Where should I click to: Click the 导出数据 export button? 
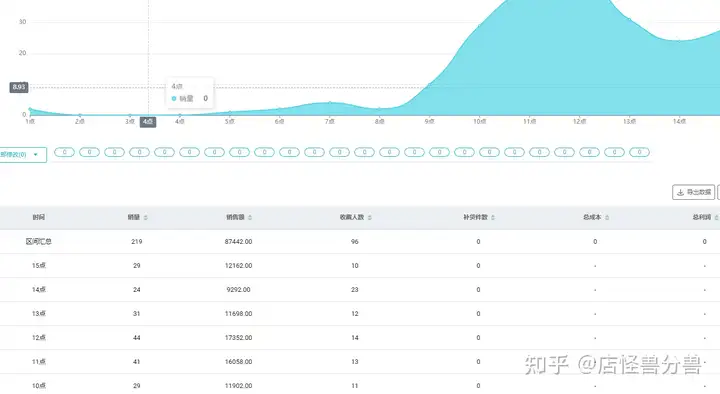(693, 192)
